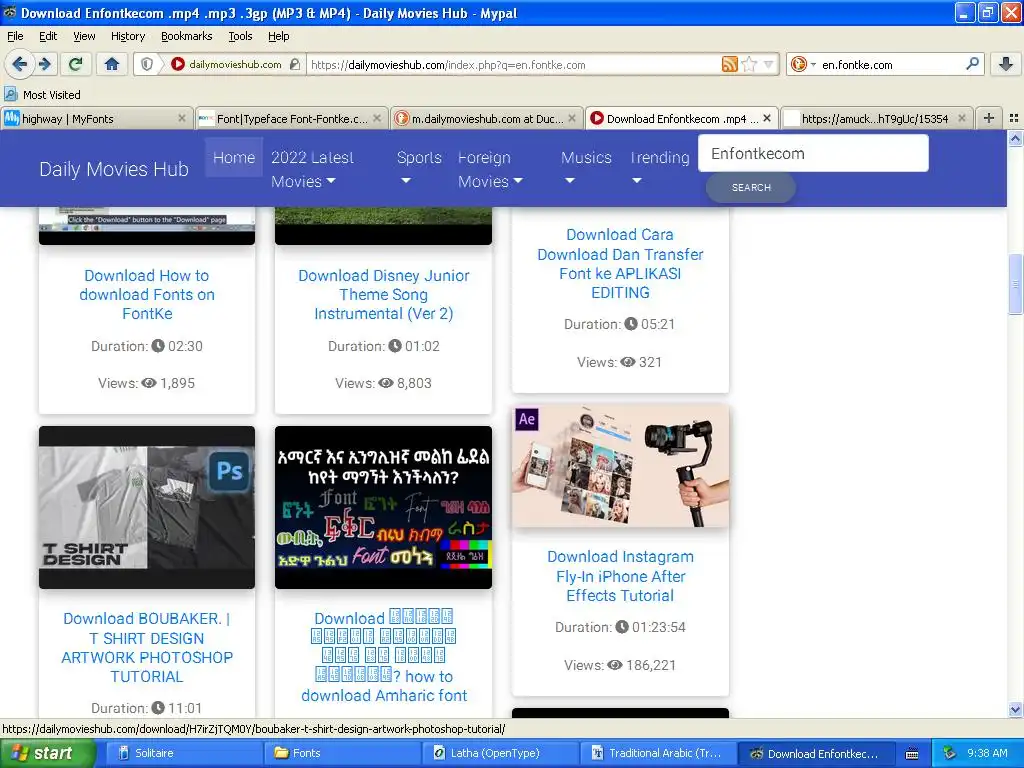
Task: Click the vertical scrollbar down arrow
Action: (1015, 710)
